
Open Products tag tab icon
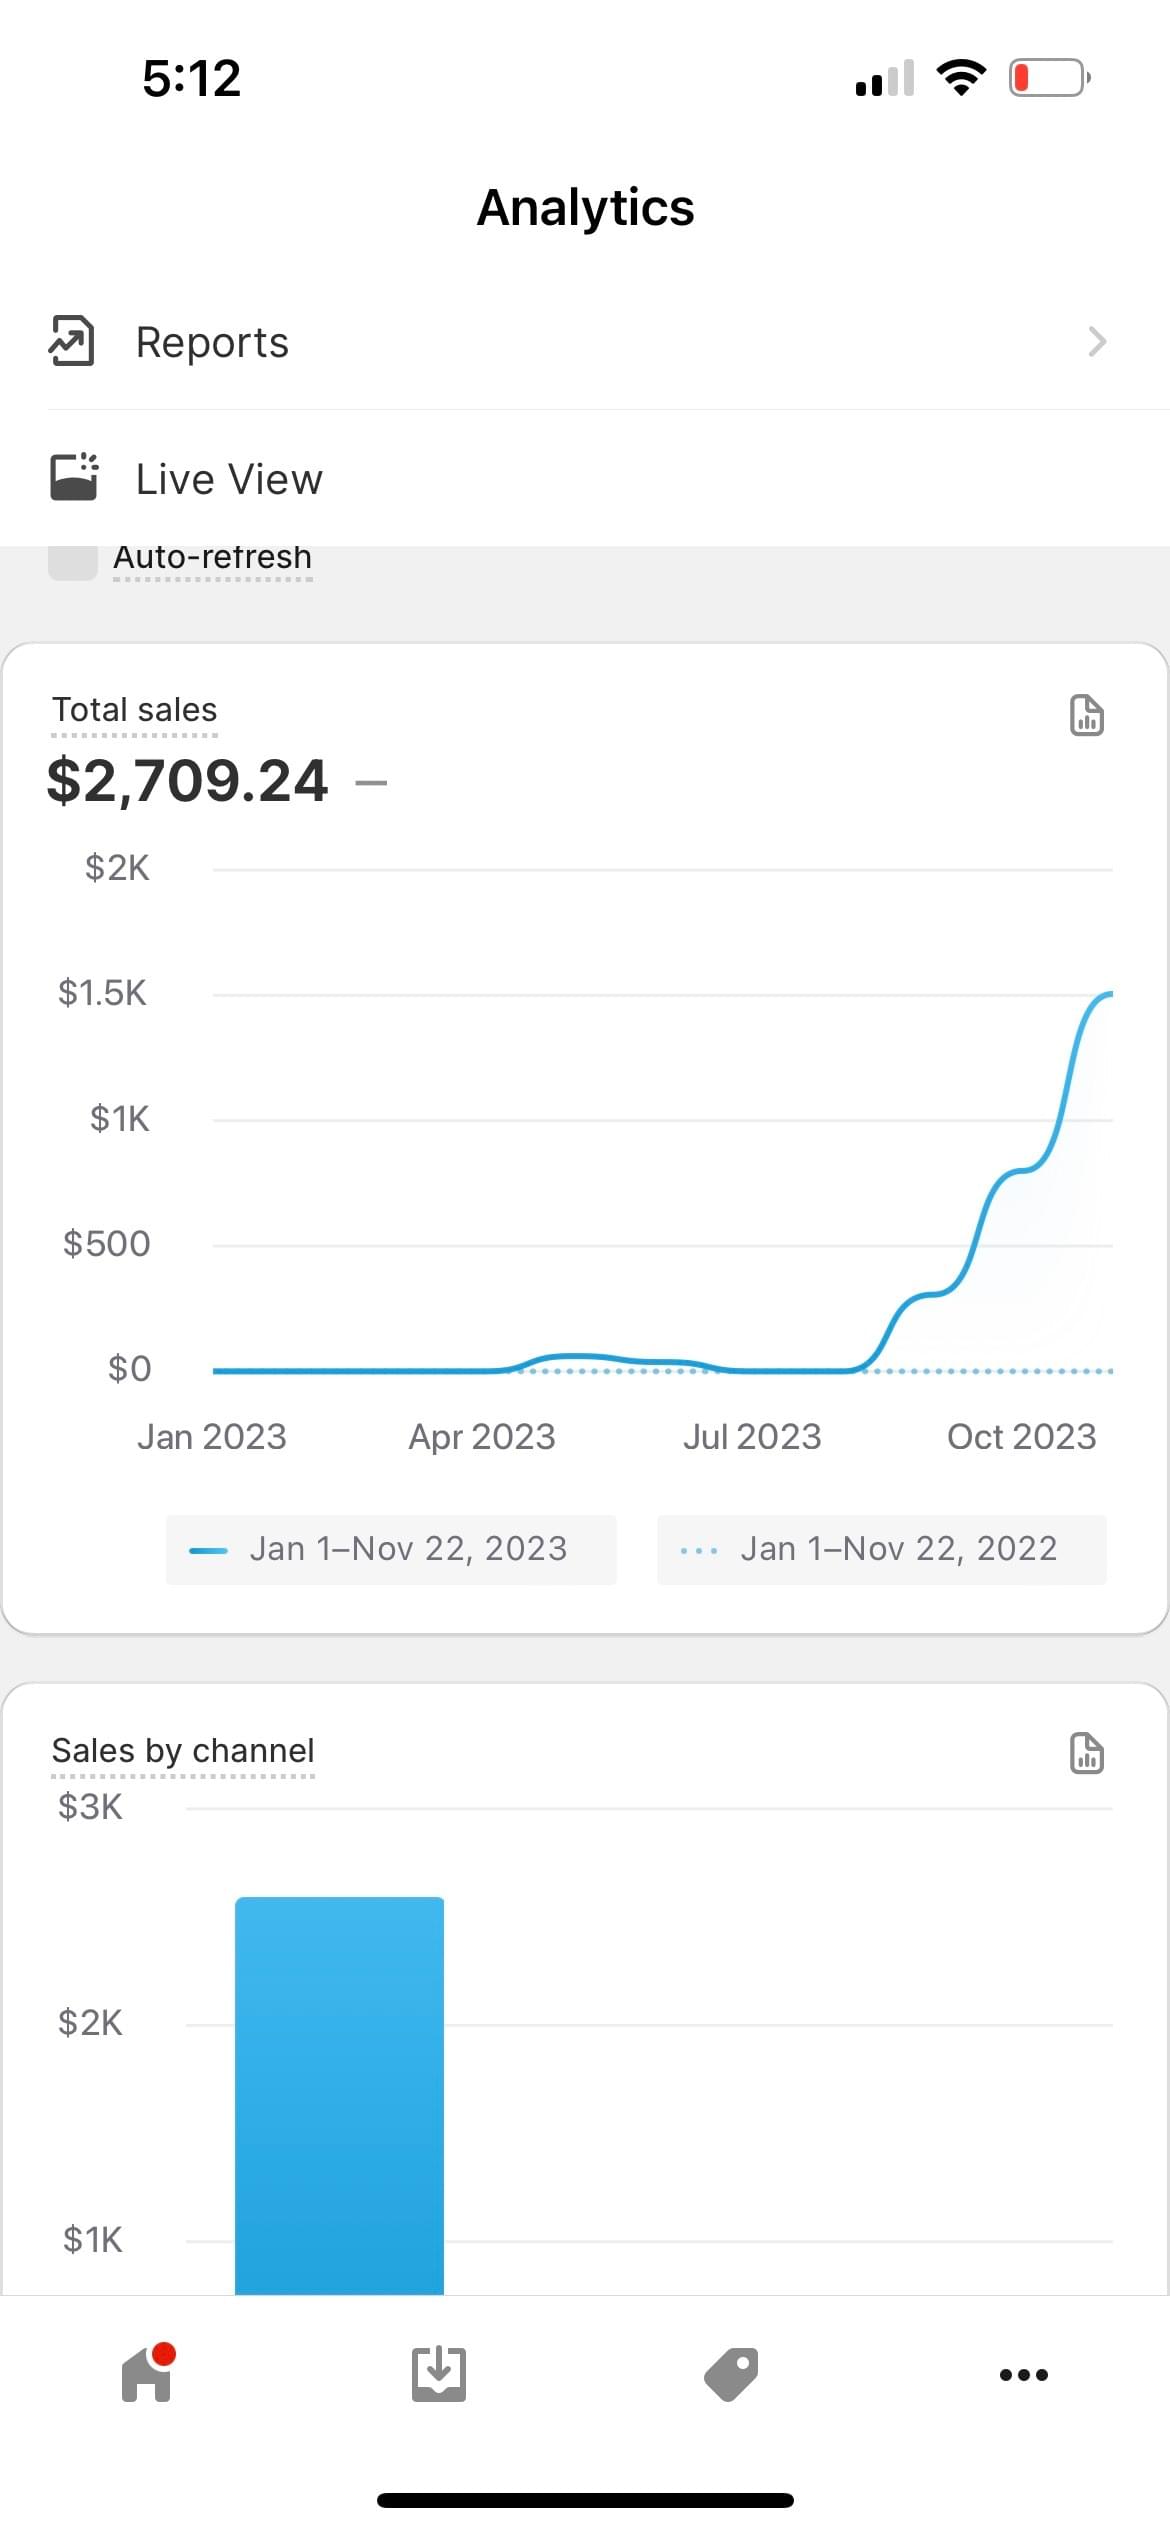pos(731,2374)
